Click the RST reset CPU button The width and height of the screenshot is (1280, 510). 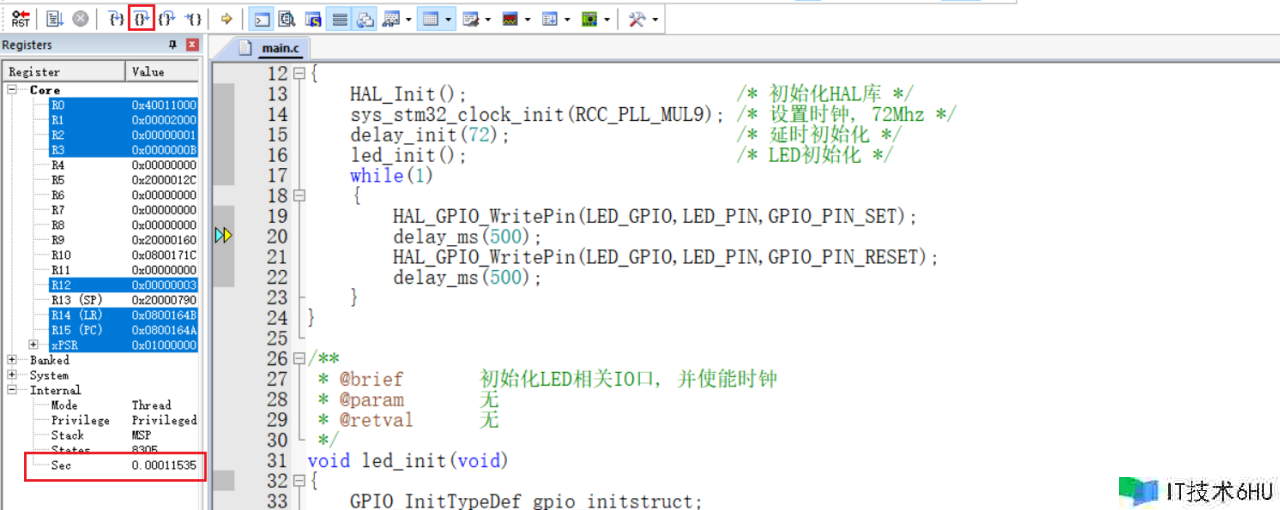click(21, 18)
